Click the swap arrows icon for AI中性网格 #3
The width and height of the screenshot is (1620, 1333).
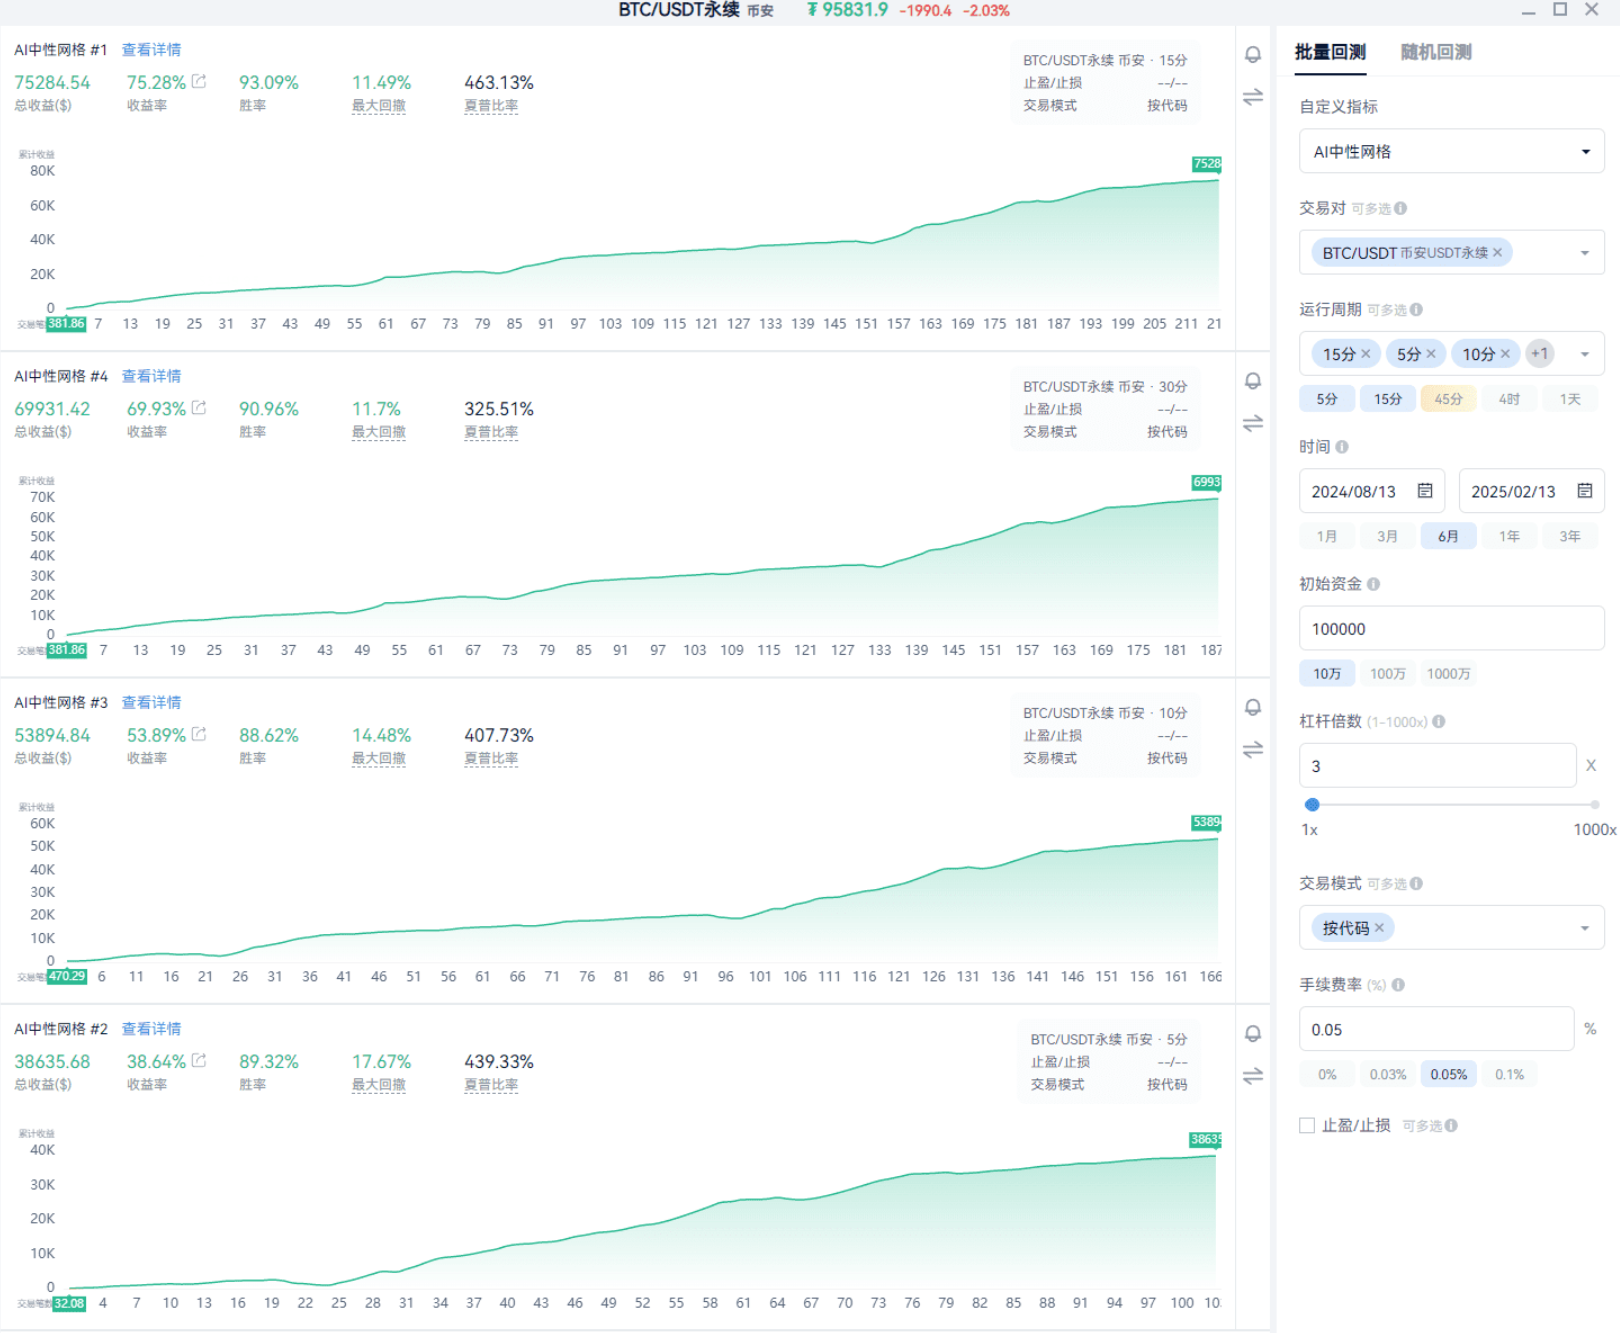1253,750
